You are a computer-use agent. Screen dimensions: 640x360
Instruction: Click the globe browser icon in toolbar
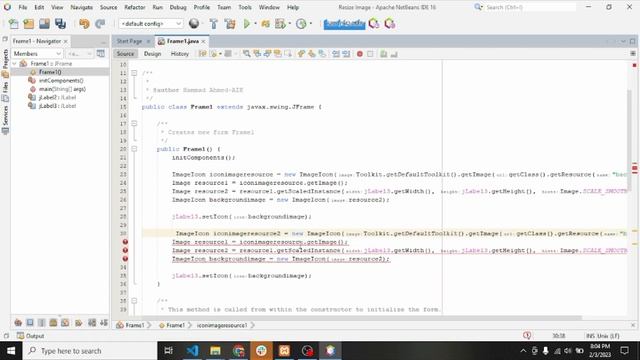coord(194,24)
